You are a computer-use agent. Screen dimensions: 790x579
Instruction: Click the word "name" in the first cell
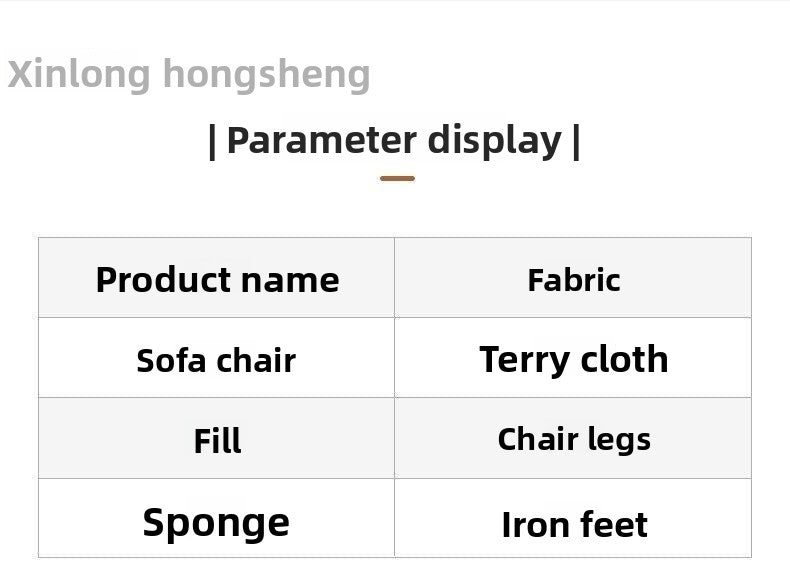point(294,280)
